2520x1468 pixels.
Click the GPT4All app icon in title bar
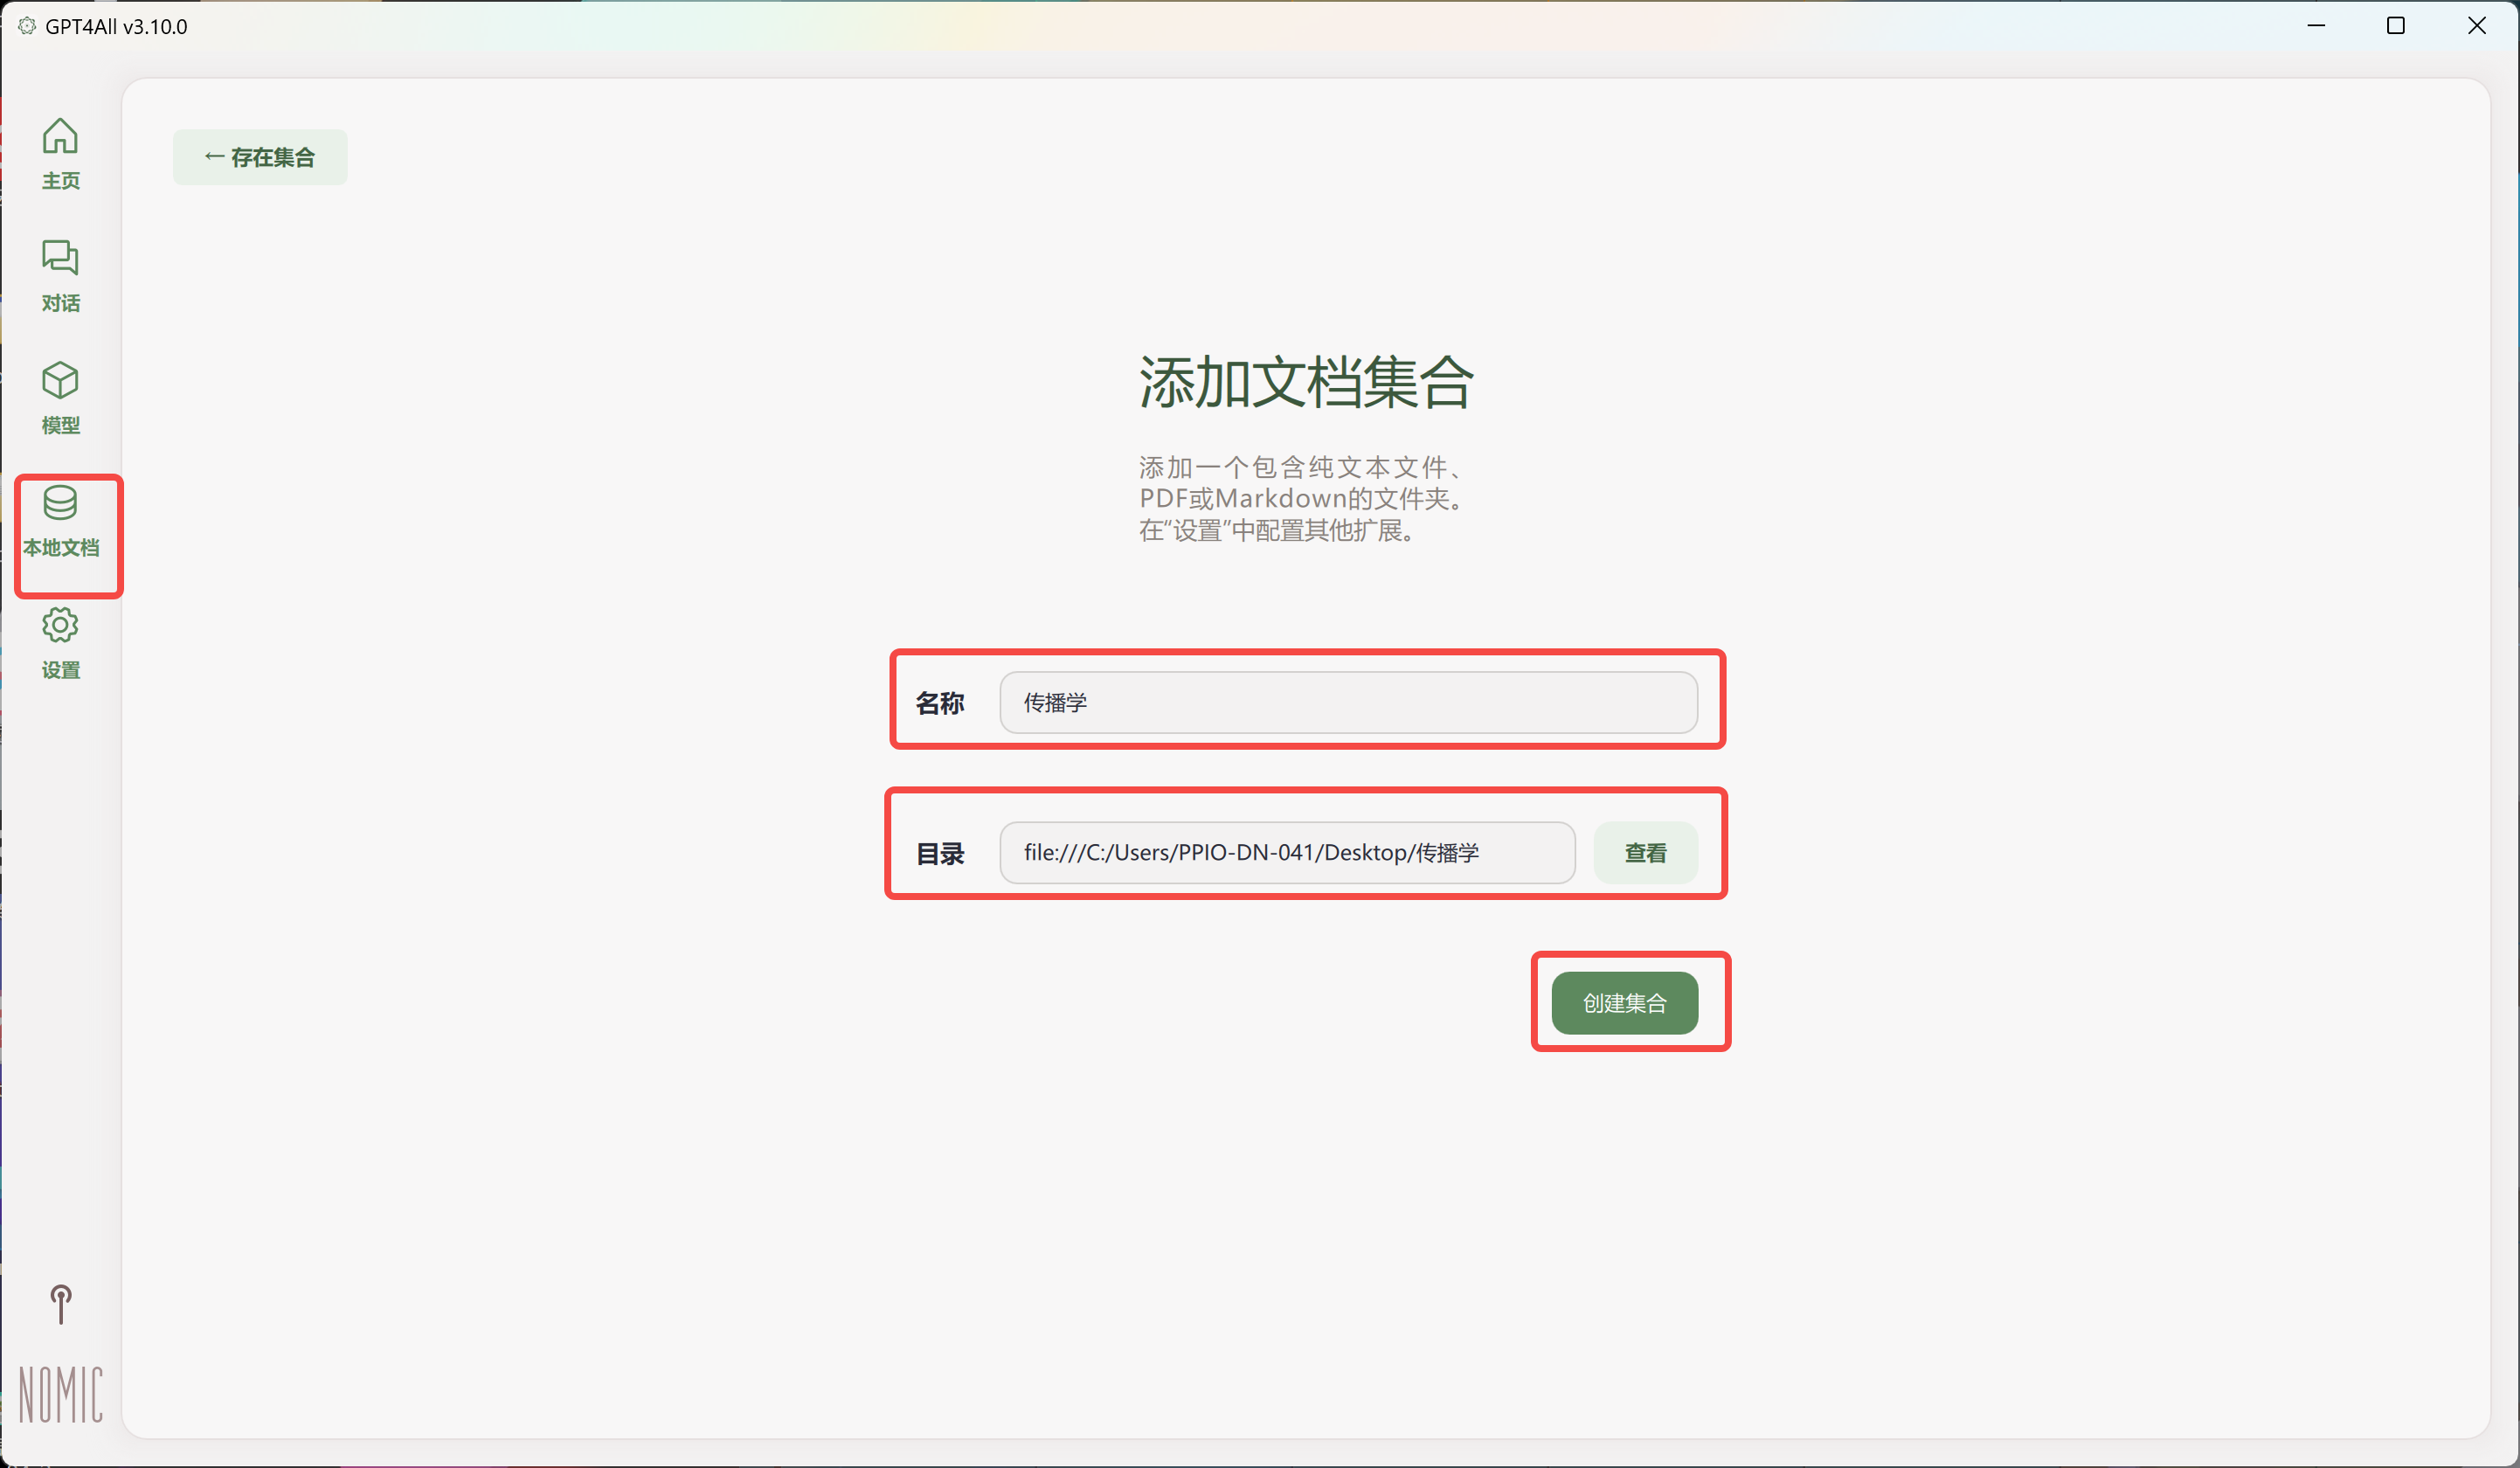tap(27, 26)
